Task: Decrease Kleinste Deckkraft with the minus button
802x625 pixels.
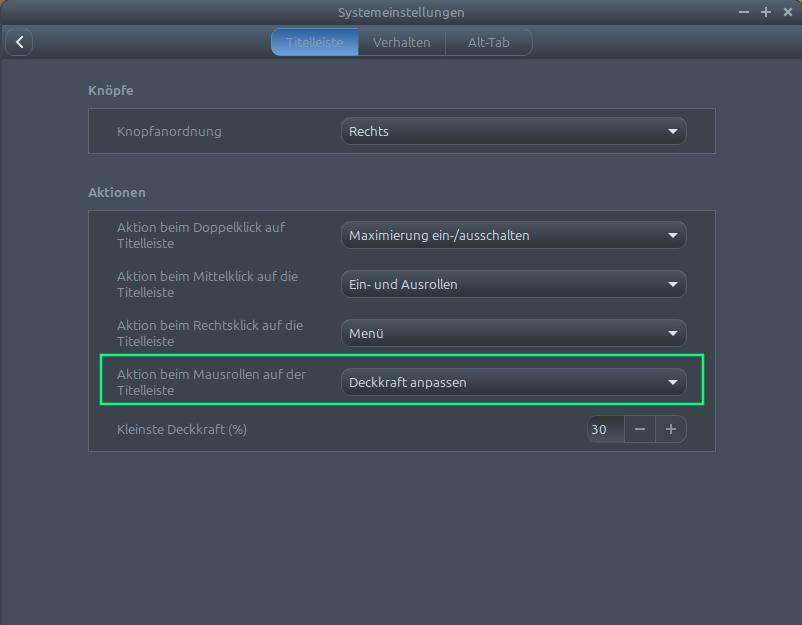Action: pos(641,429)
